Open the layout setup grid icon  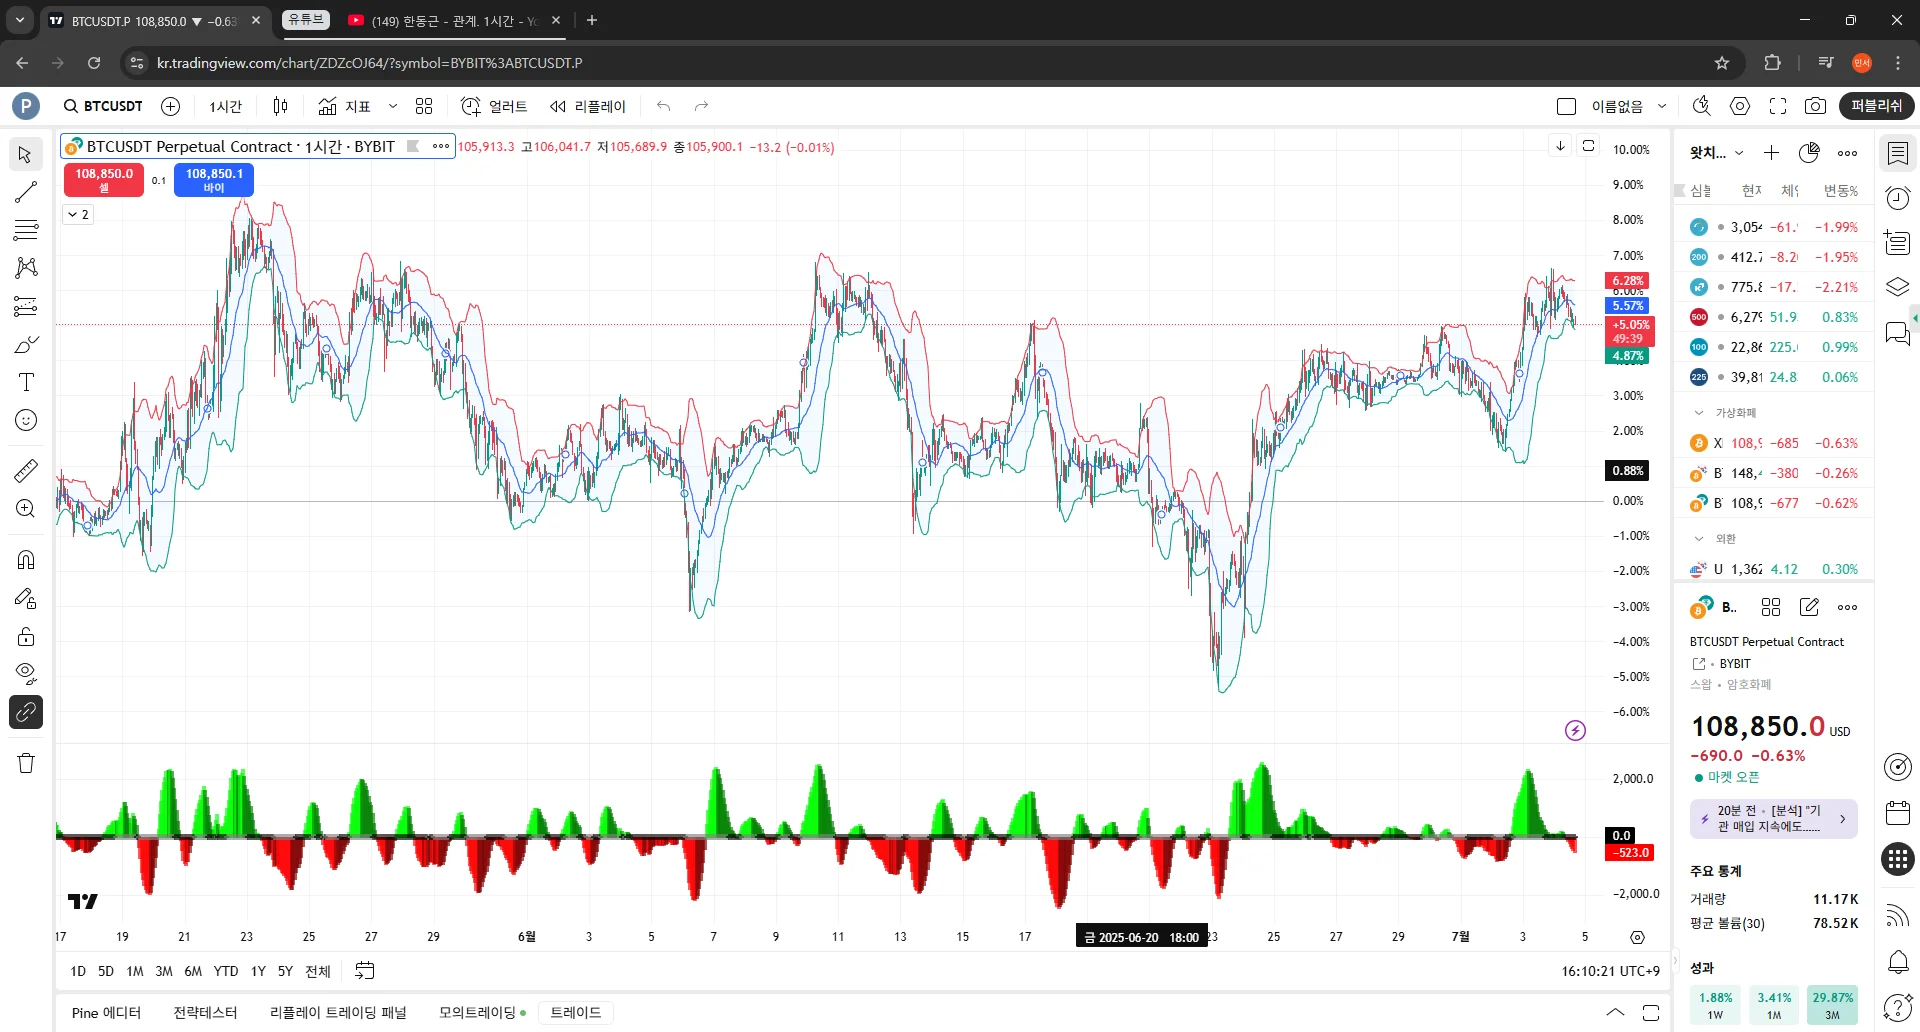(424, 106)
